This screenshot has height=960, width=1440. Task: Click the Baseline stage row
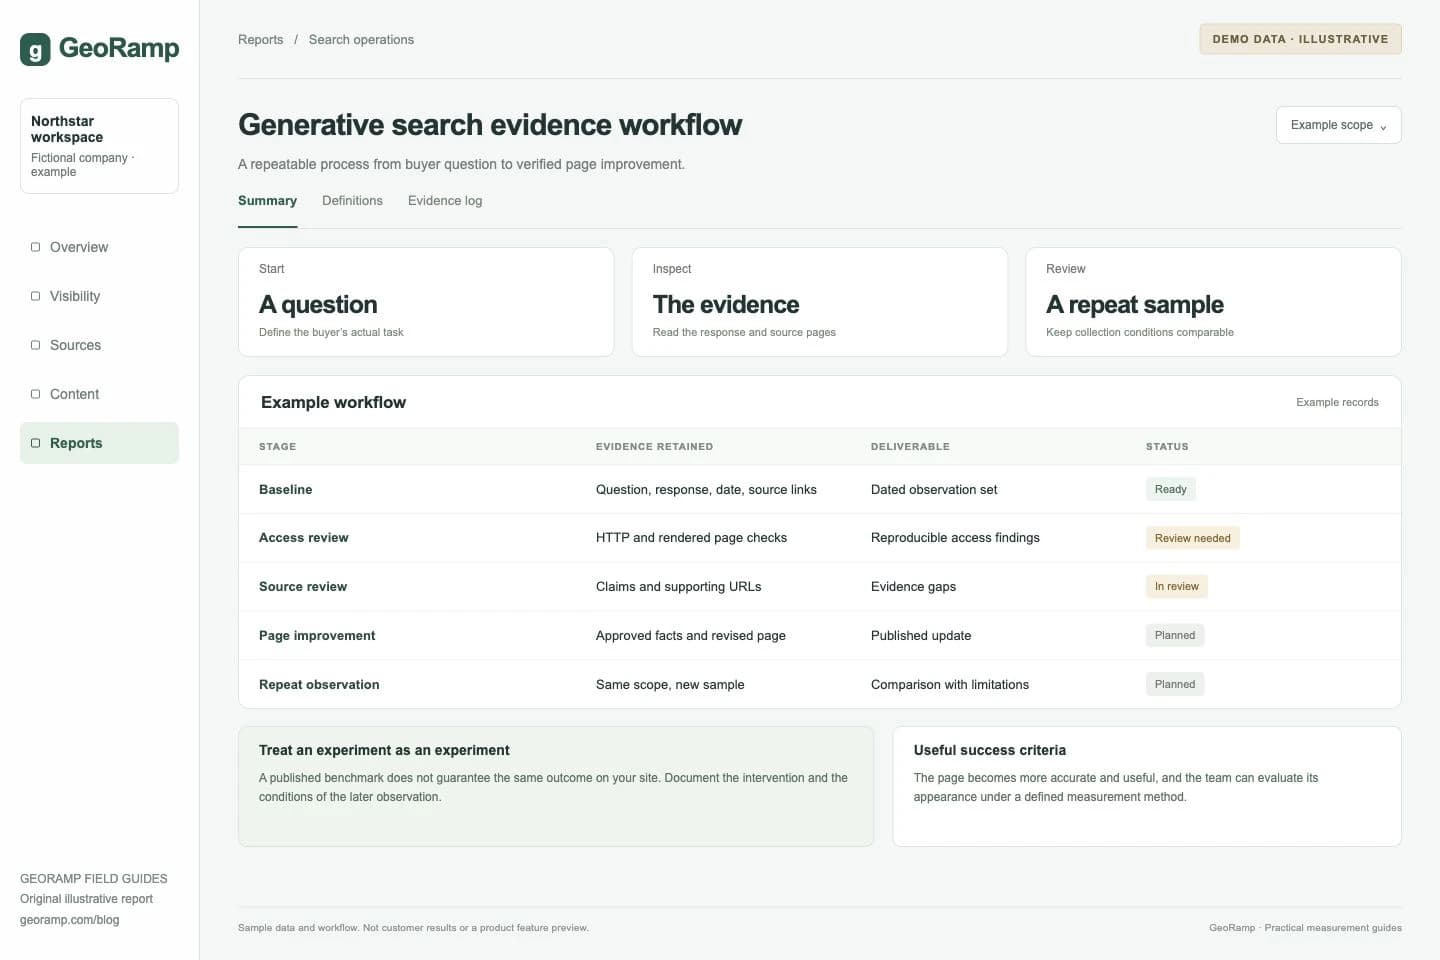[x=819, y=489]
